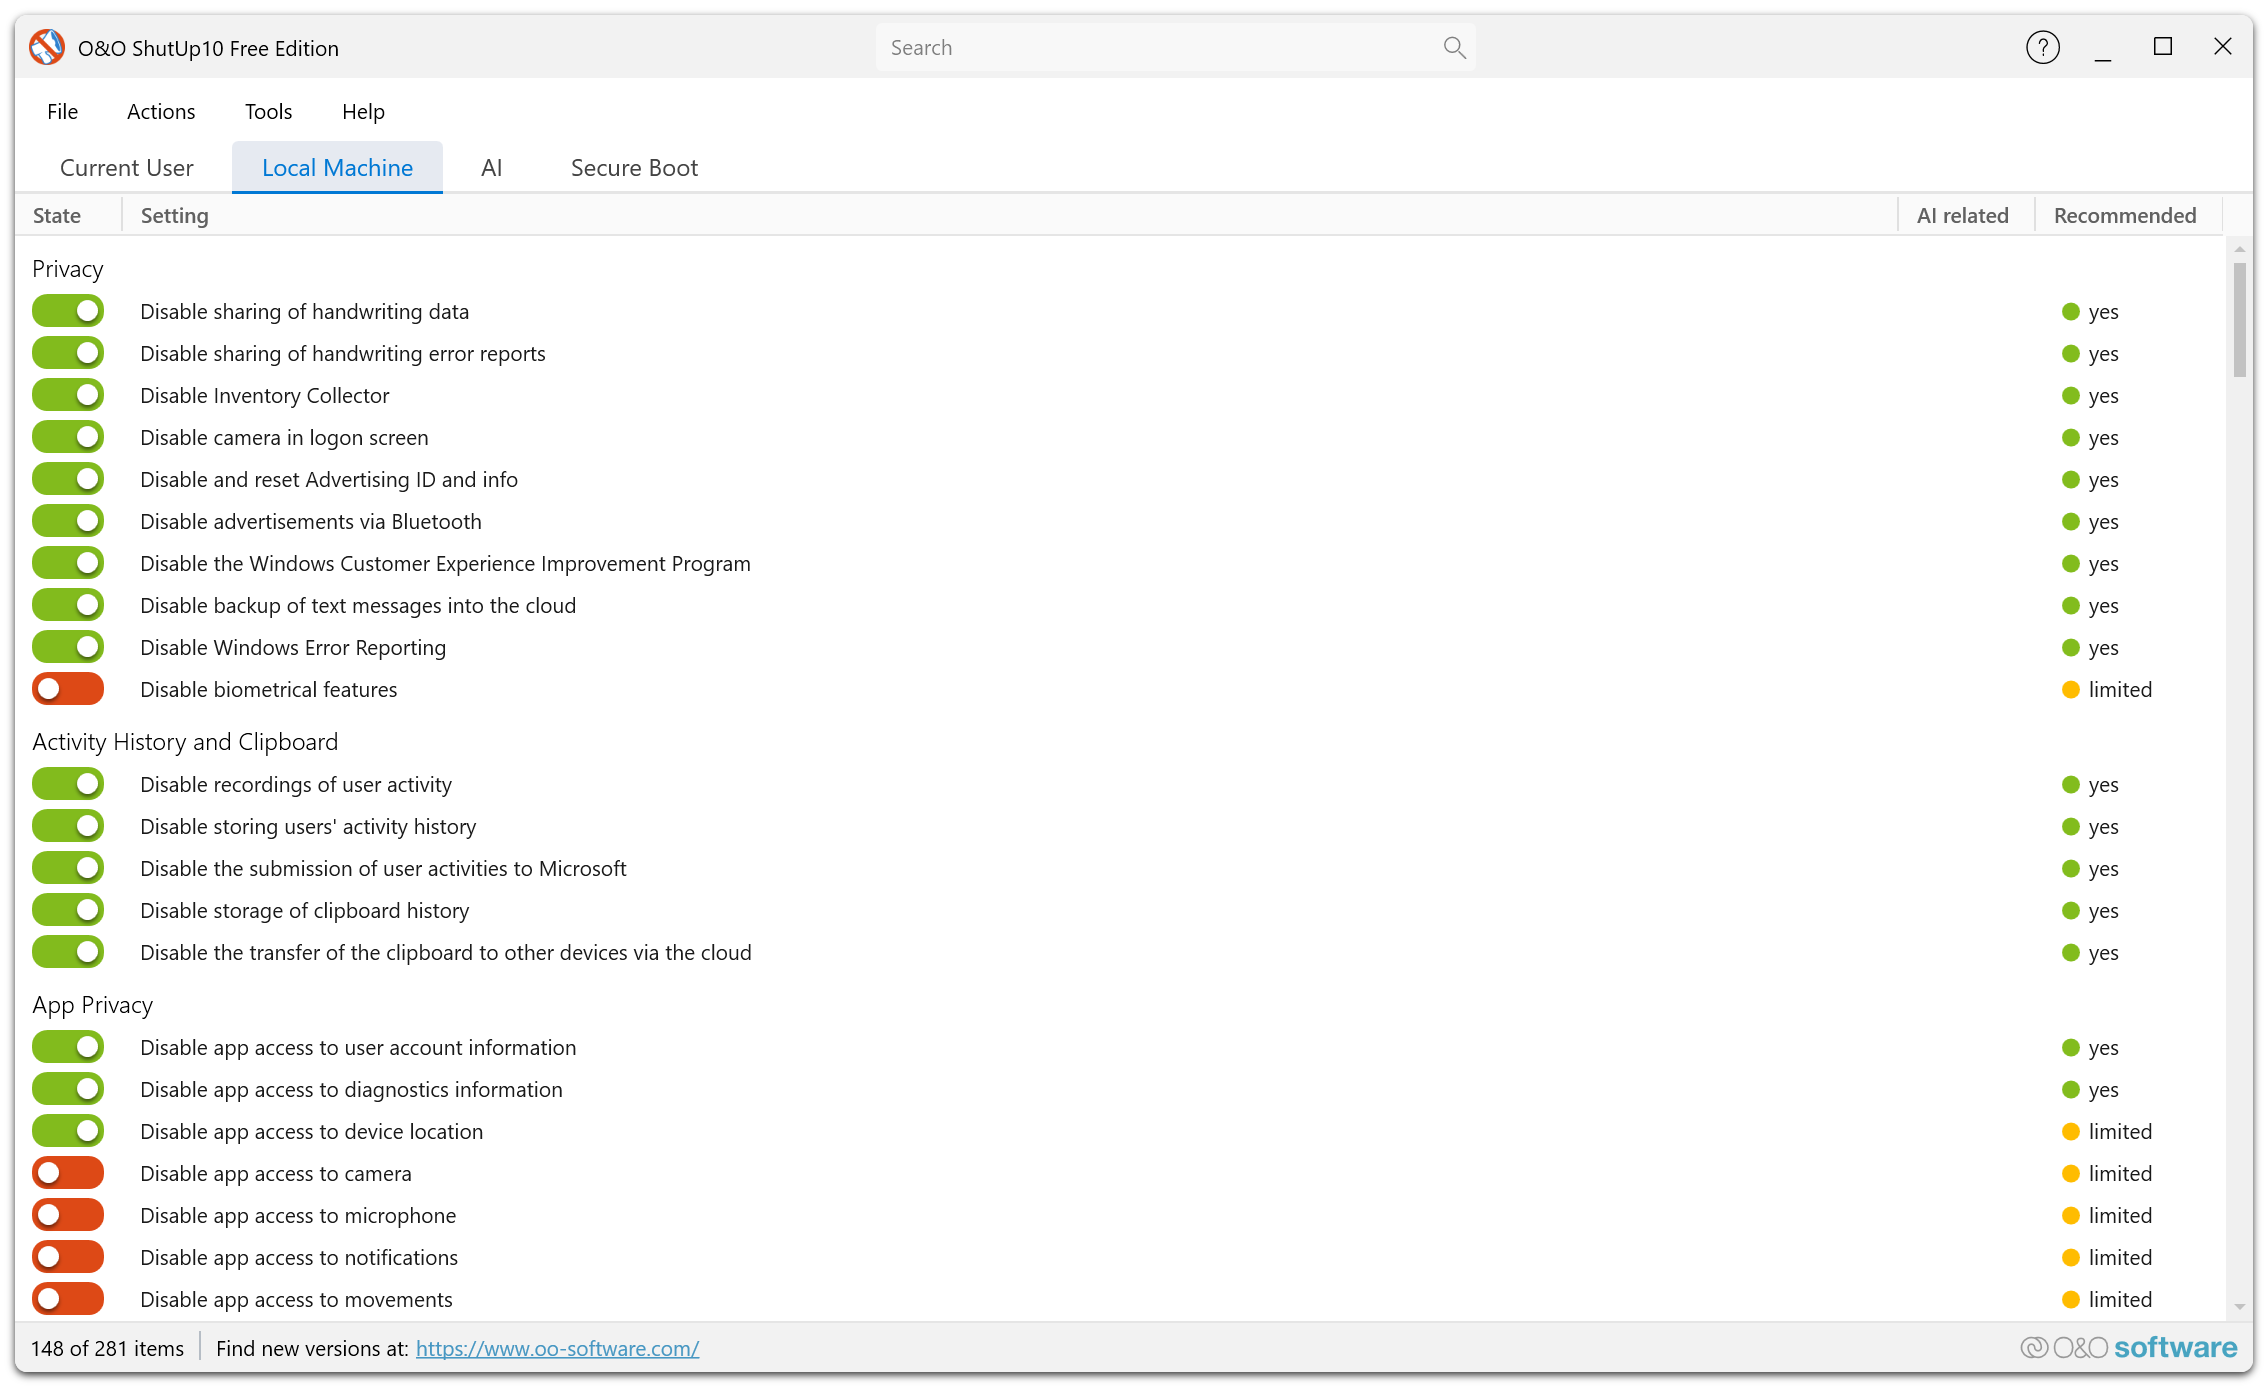The height and width of the screenshot is (1387, 2268).
Task: Toggle Disable app access to diagnostics information
Action: pos(68,1089)
